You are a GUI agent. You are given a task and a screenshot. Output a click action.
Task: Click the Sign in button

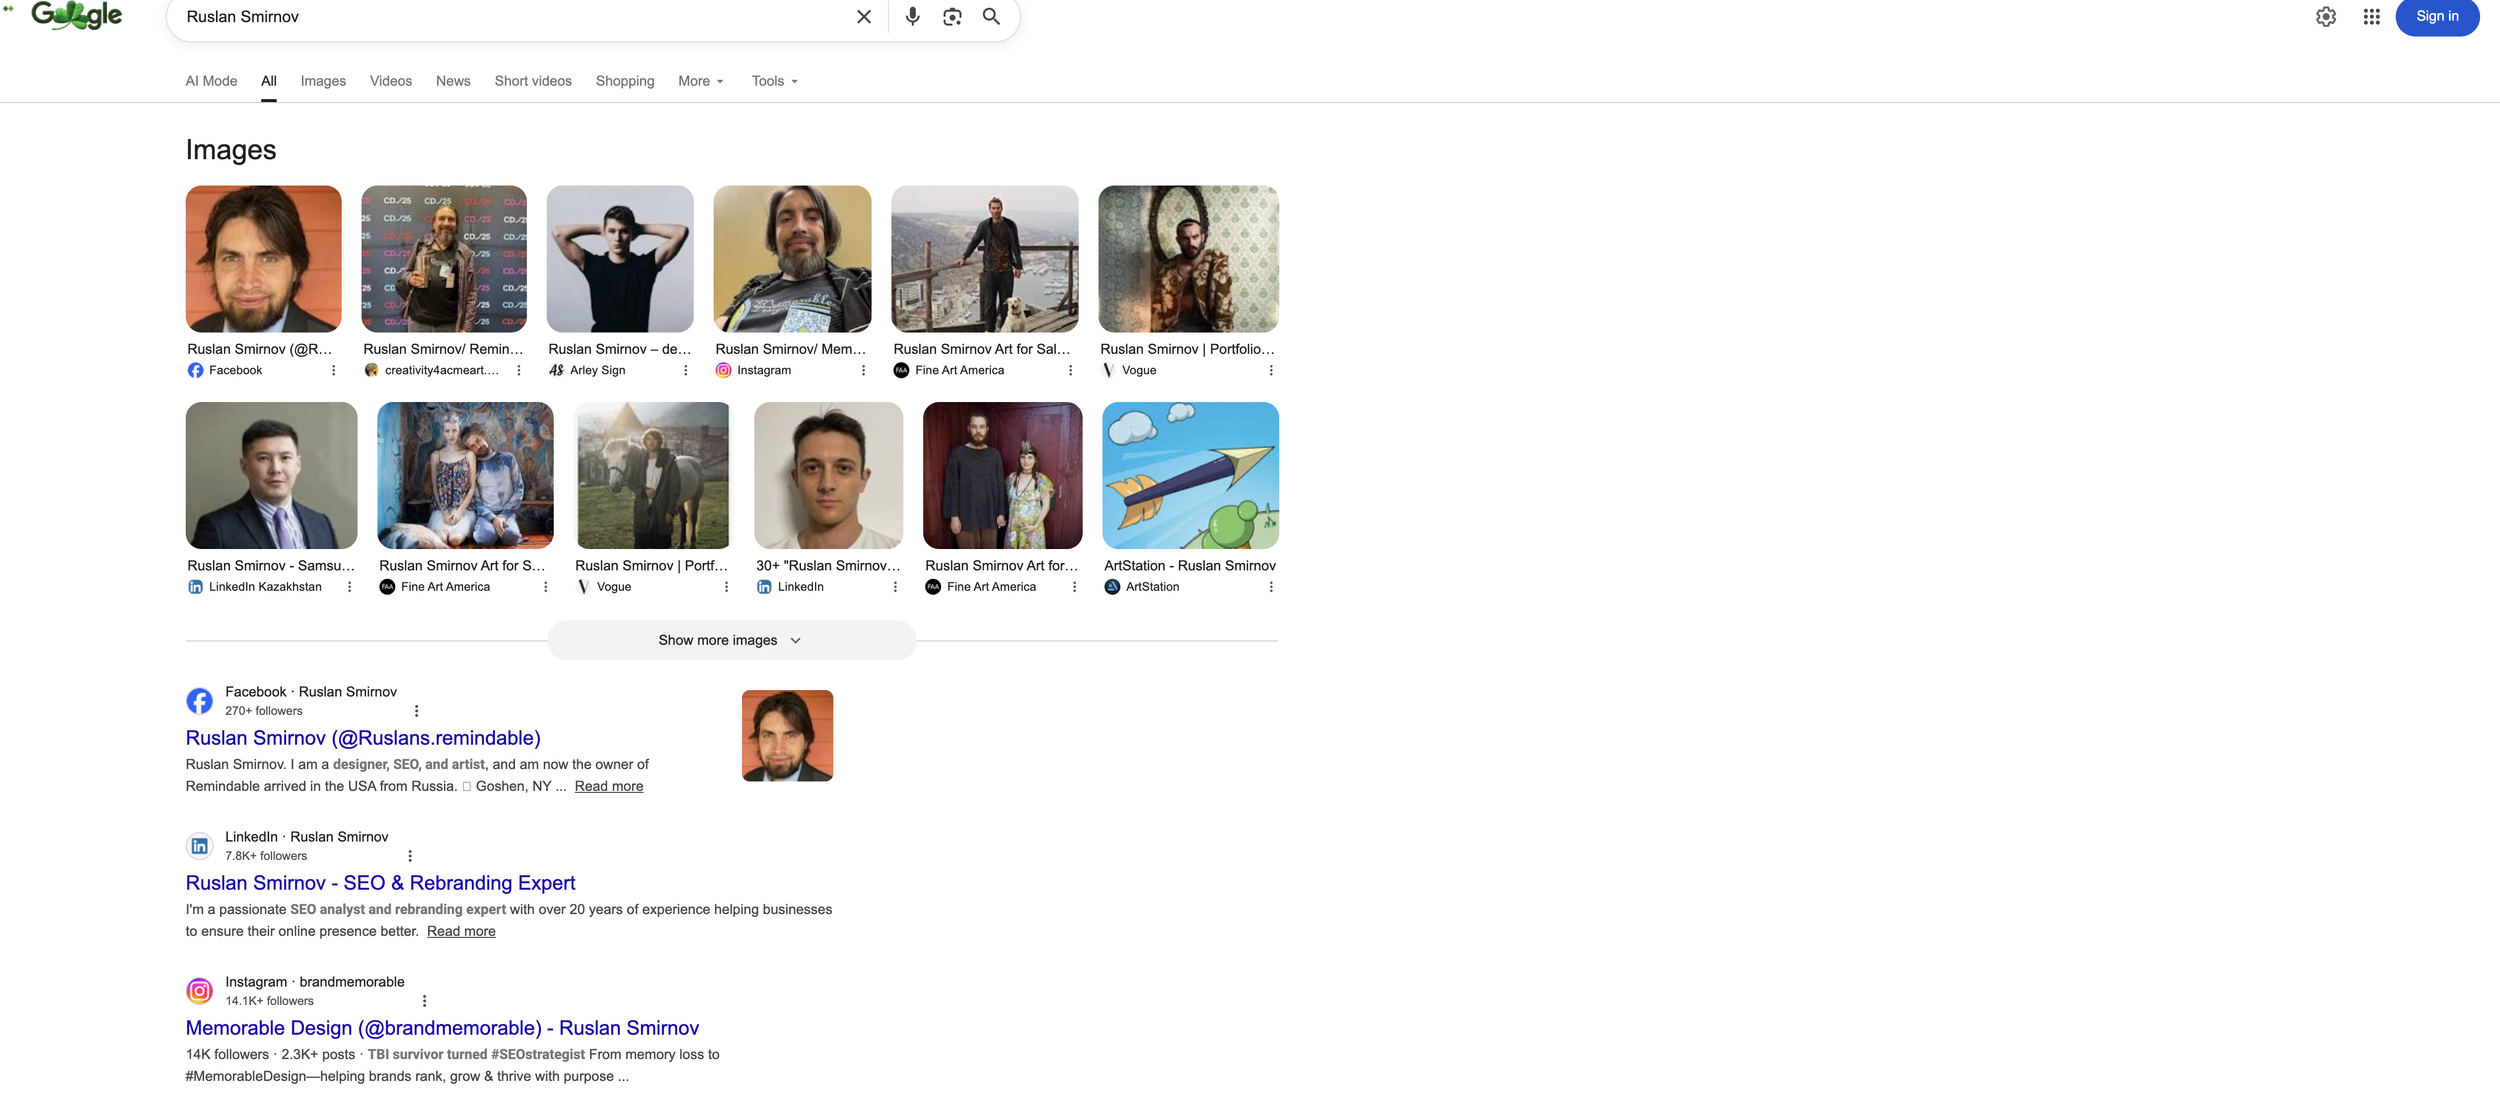point(2437,16)
